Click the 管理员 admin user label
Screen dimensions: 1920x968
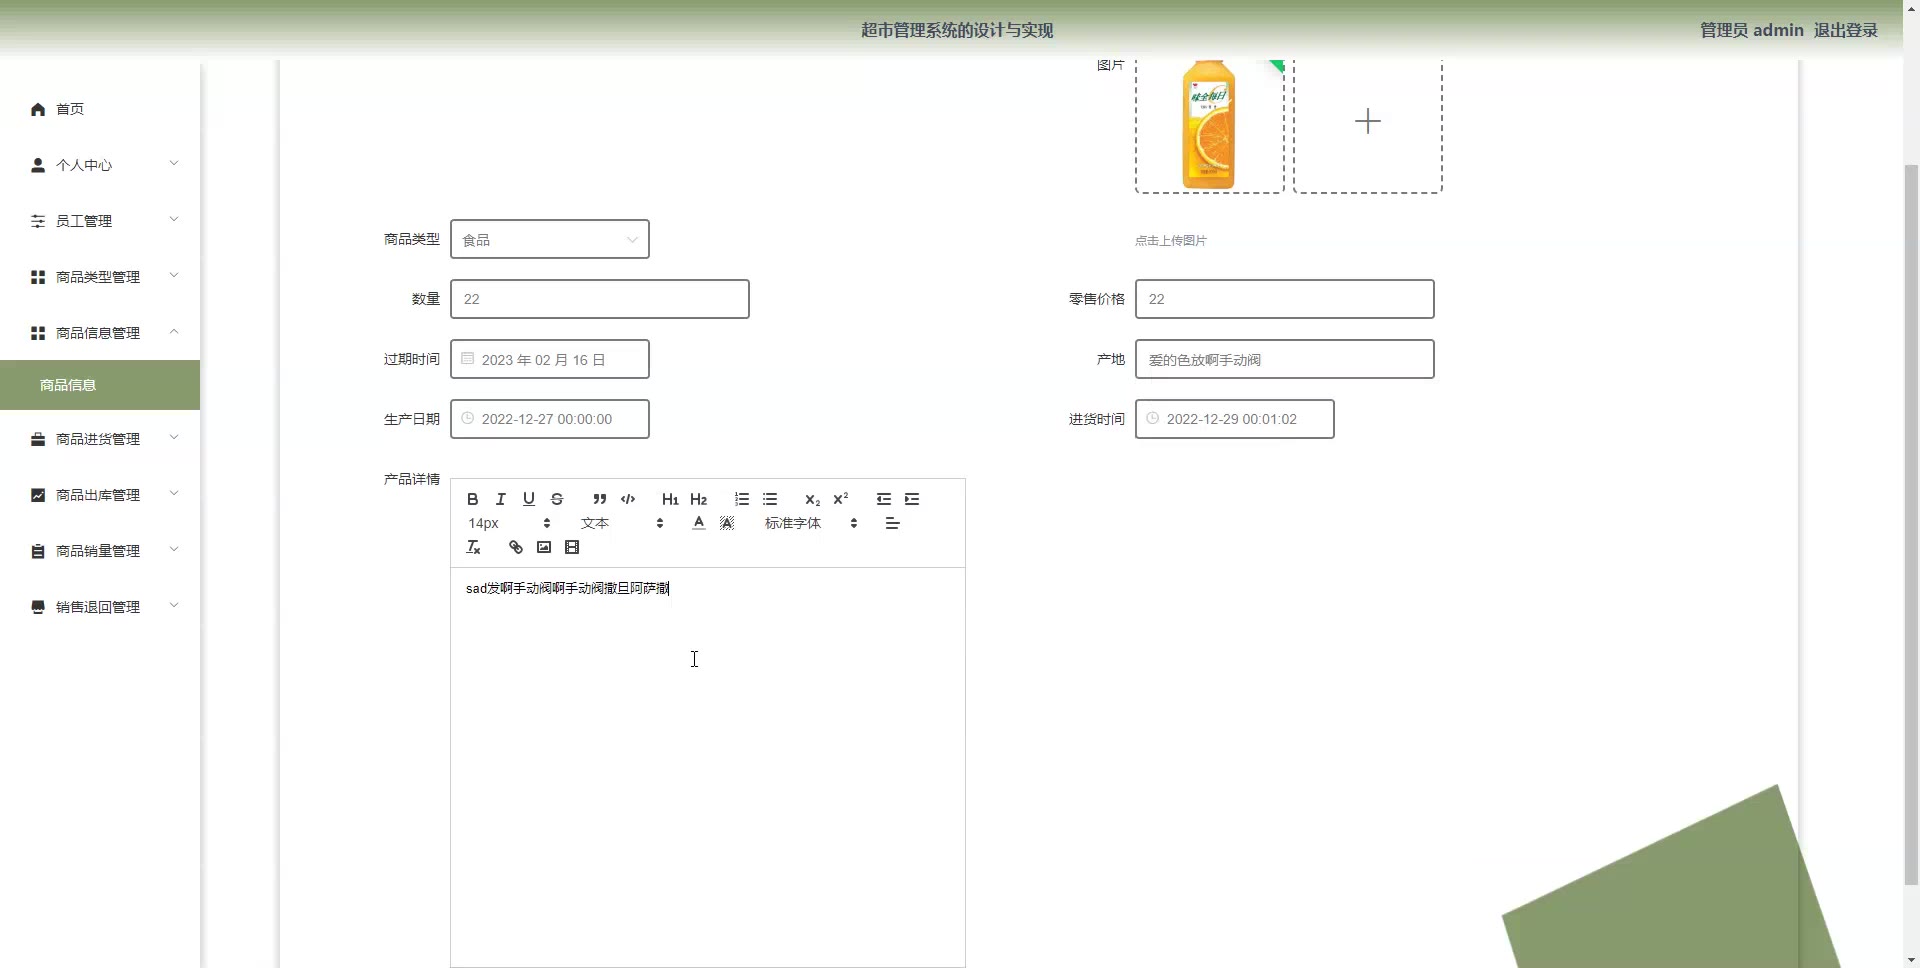tap(1752, 30)
